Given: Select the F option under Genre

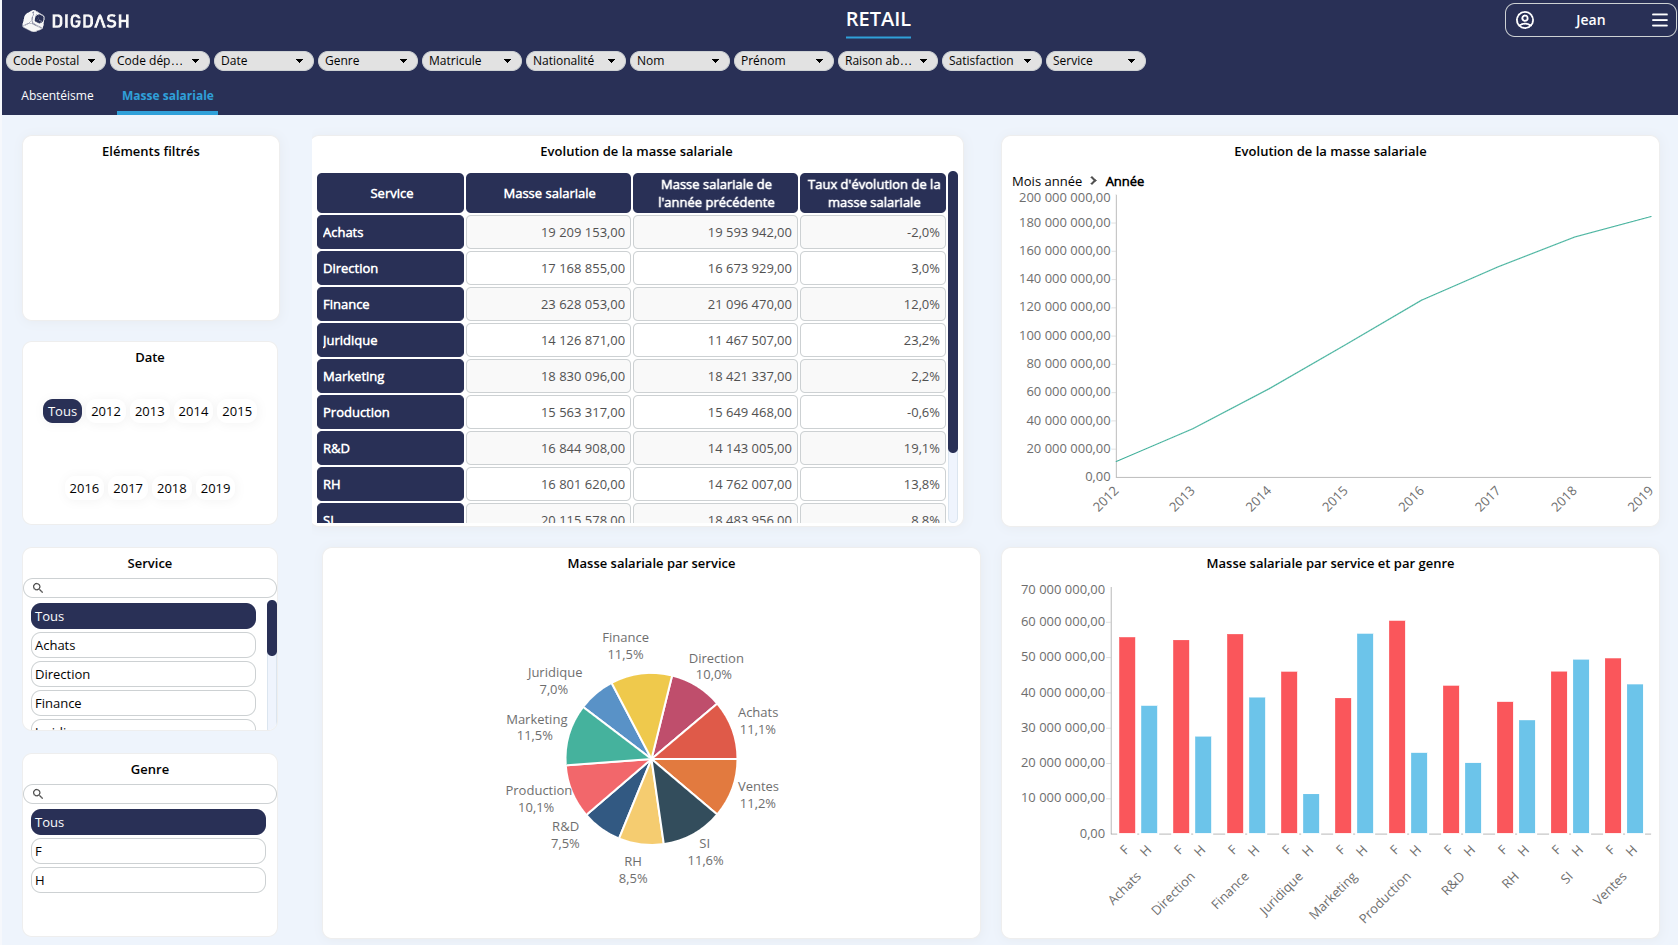Looking at the screenshot, I should pos(148,851).
